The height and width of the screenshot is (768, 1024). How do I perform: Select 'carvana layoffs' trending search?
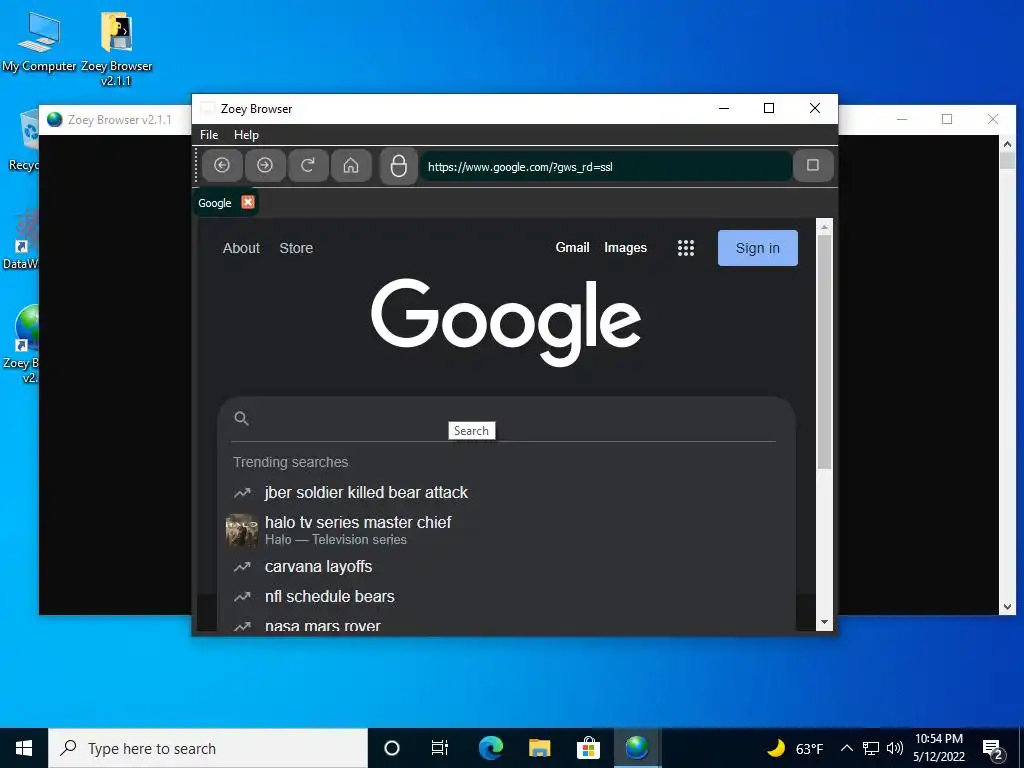(318, 566)
